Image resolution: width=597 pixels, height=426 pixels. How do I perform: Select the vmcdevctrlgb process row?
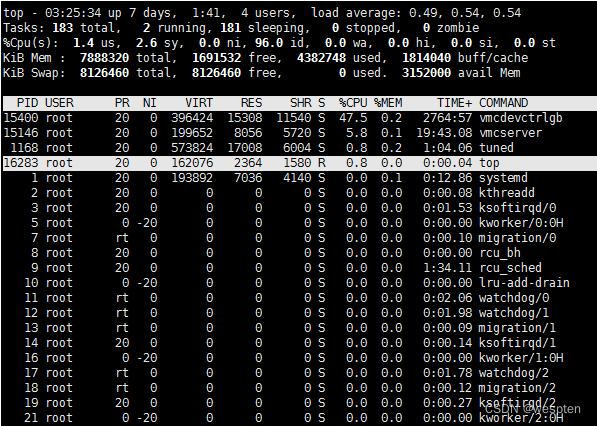click(x=298, y=118)
